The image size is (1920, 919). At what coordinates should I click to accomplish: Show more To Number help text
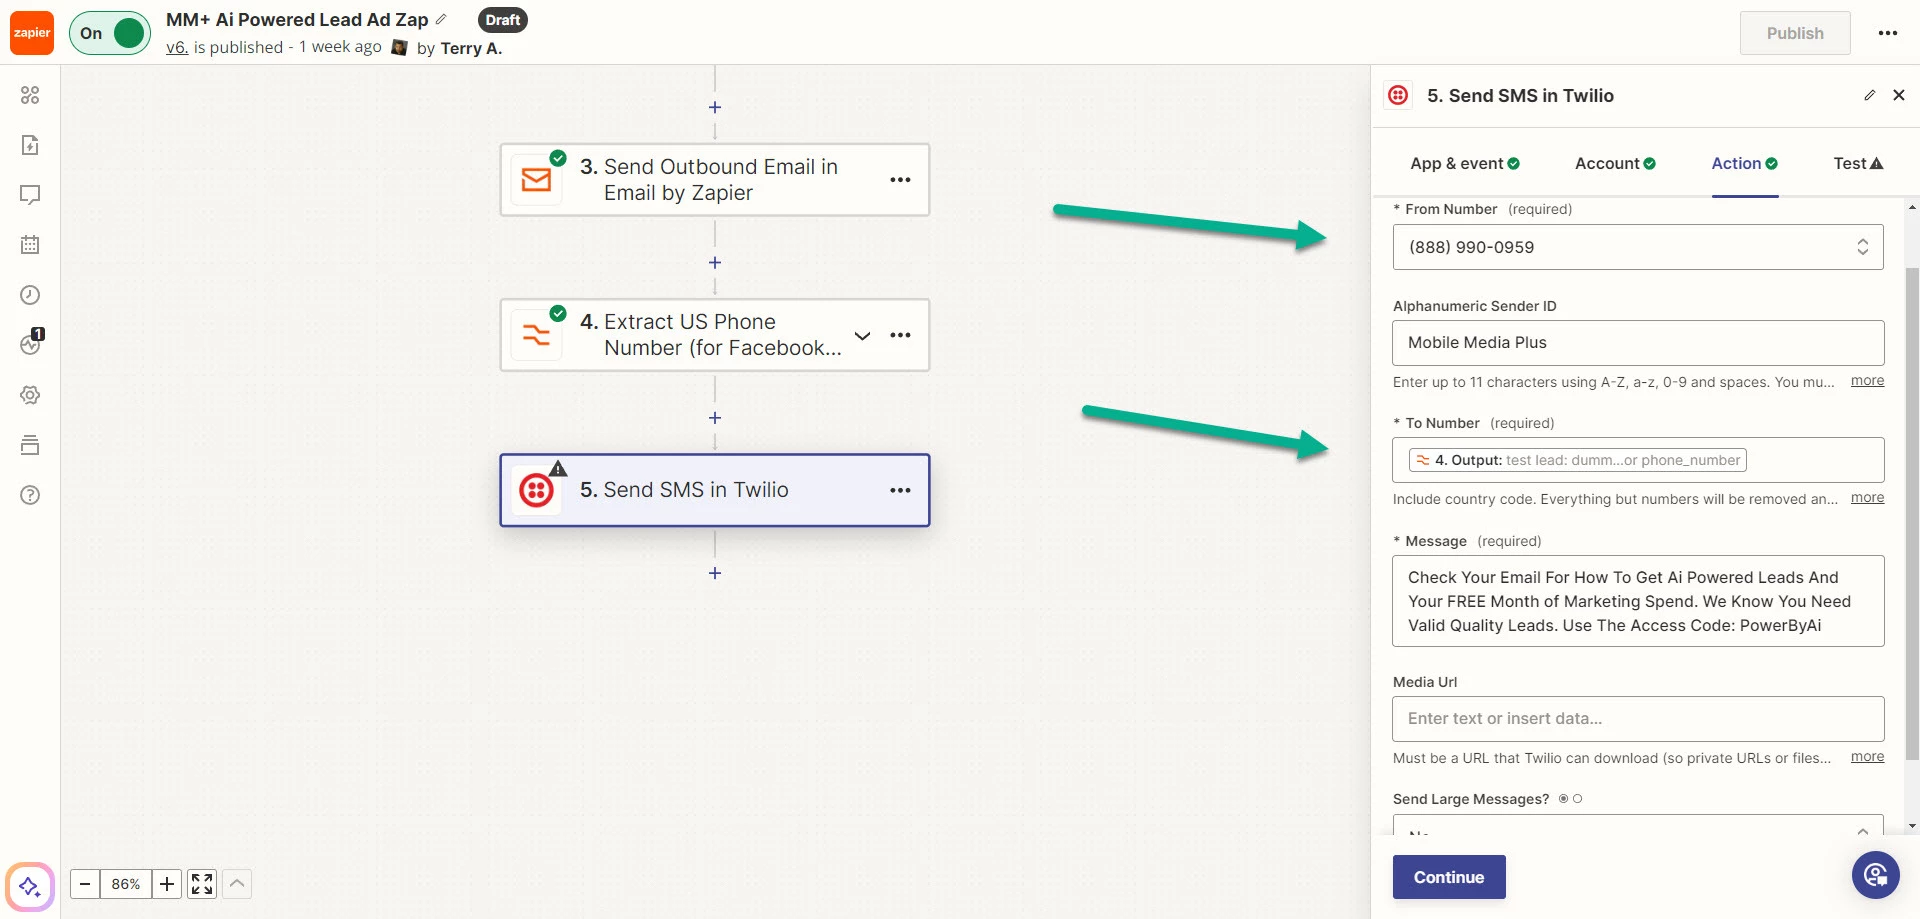pos(1867,498)
